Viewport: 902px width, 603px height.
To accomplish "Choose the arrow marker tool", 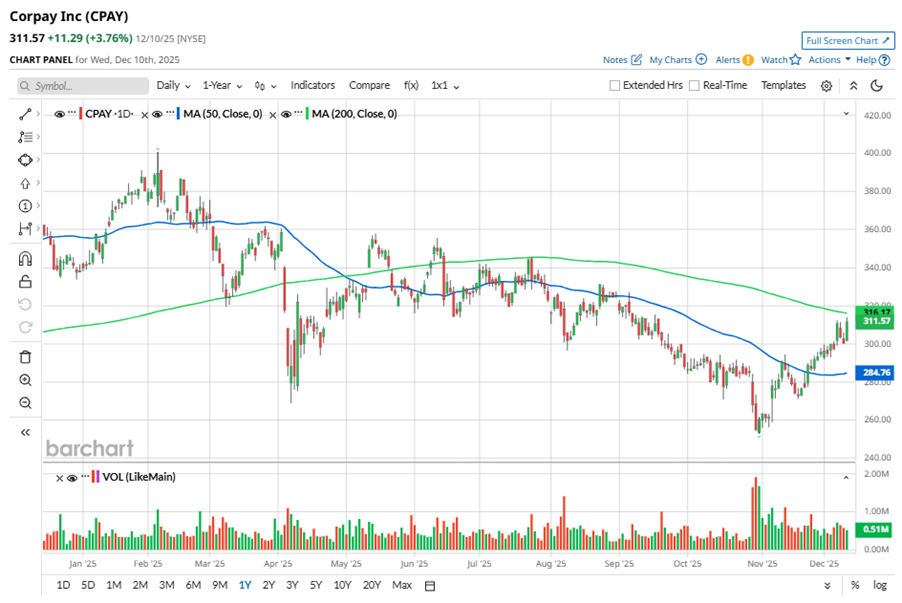I will coord(25,183).
